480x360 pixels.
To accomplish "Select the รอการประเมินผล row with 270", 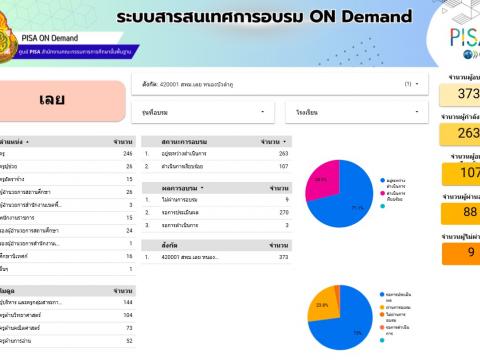I will tap(217, 213).
